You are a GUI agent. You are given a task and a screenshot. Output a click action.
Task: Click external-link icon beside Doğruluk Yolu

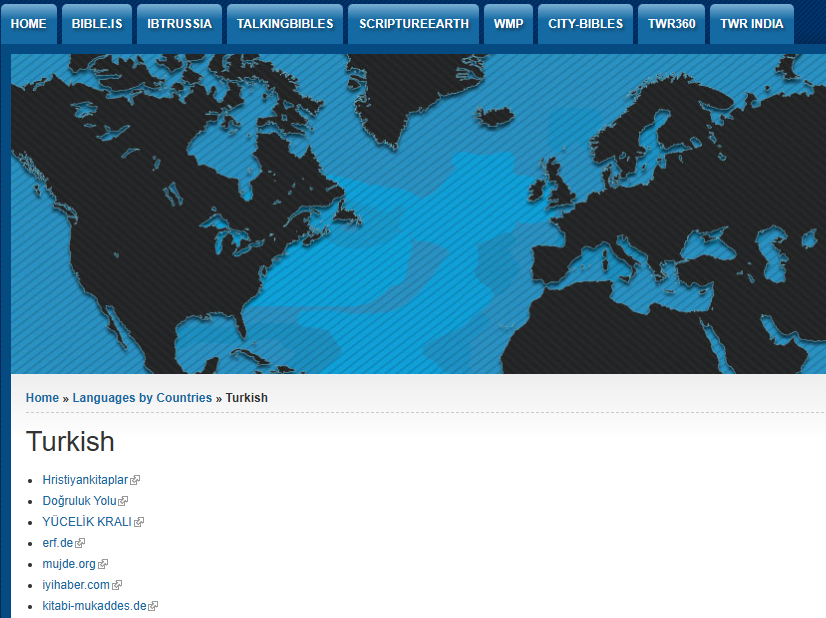[123, 501]
